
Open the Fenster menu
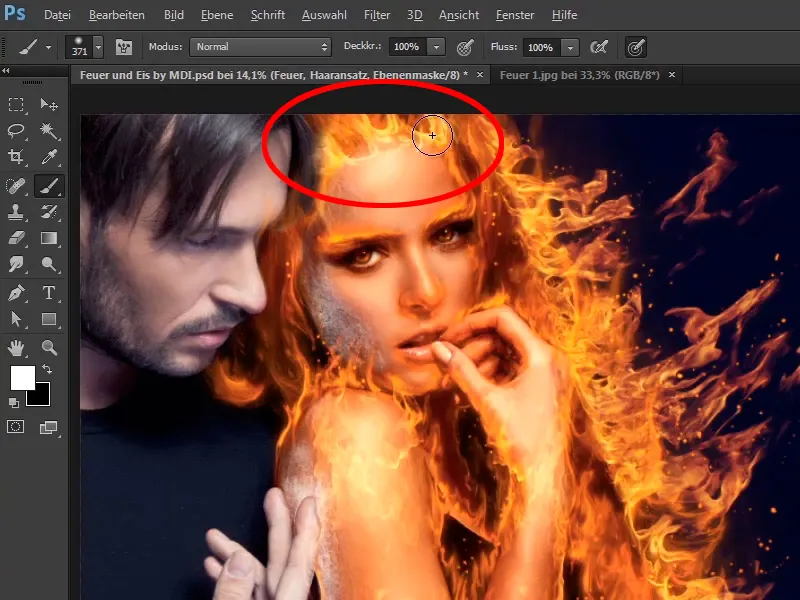tap(515, 15)
